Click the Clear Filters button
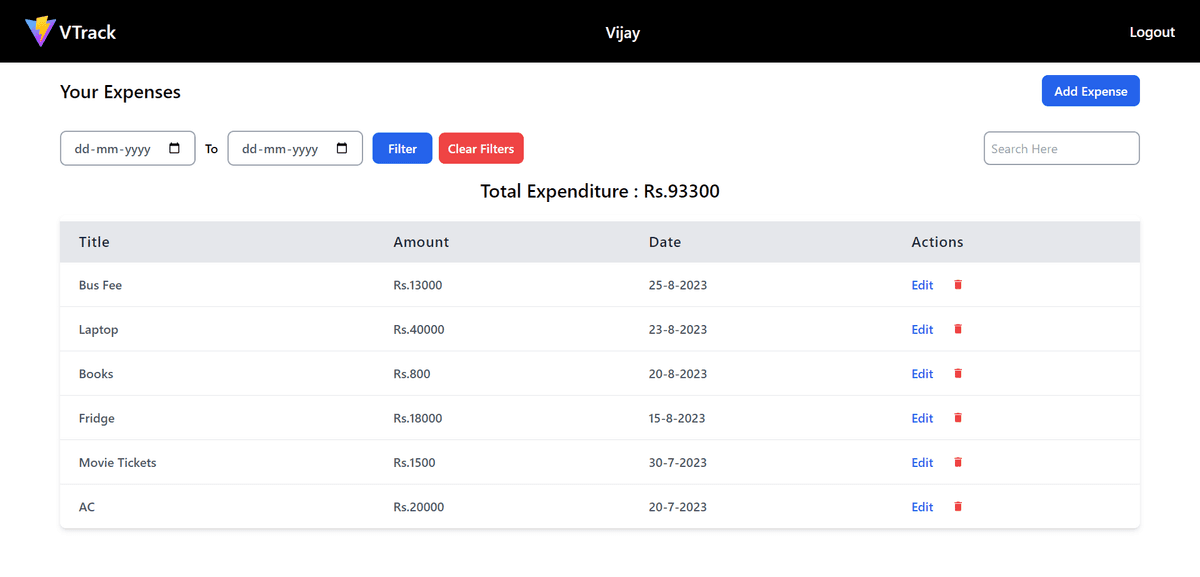This screenshot has width=1200, height=577. point(481,148)
